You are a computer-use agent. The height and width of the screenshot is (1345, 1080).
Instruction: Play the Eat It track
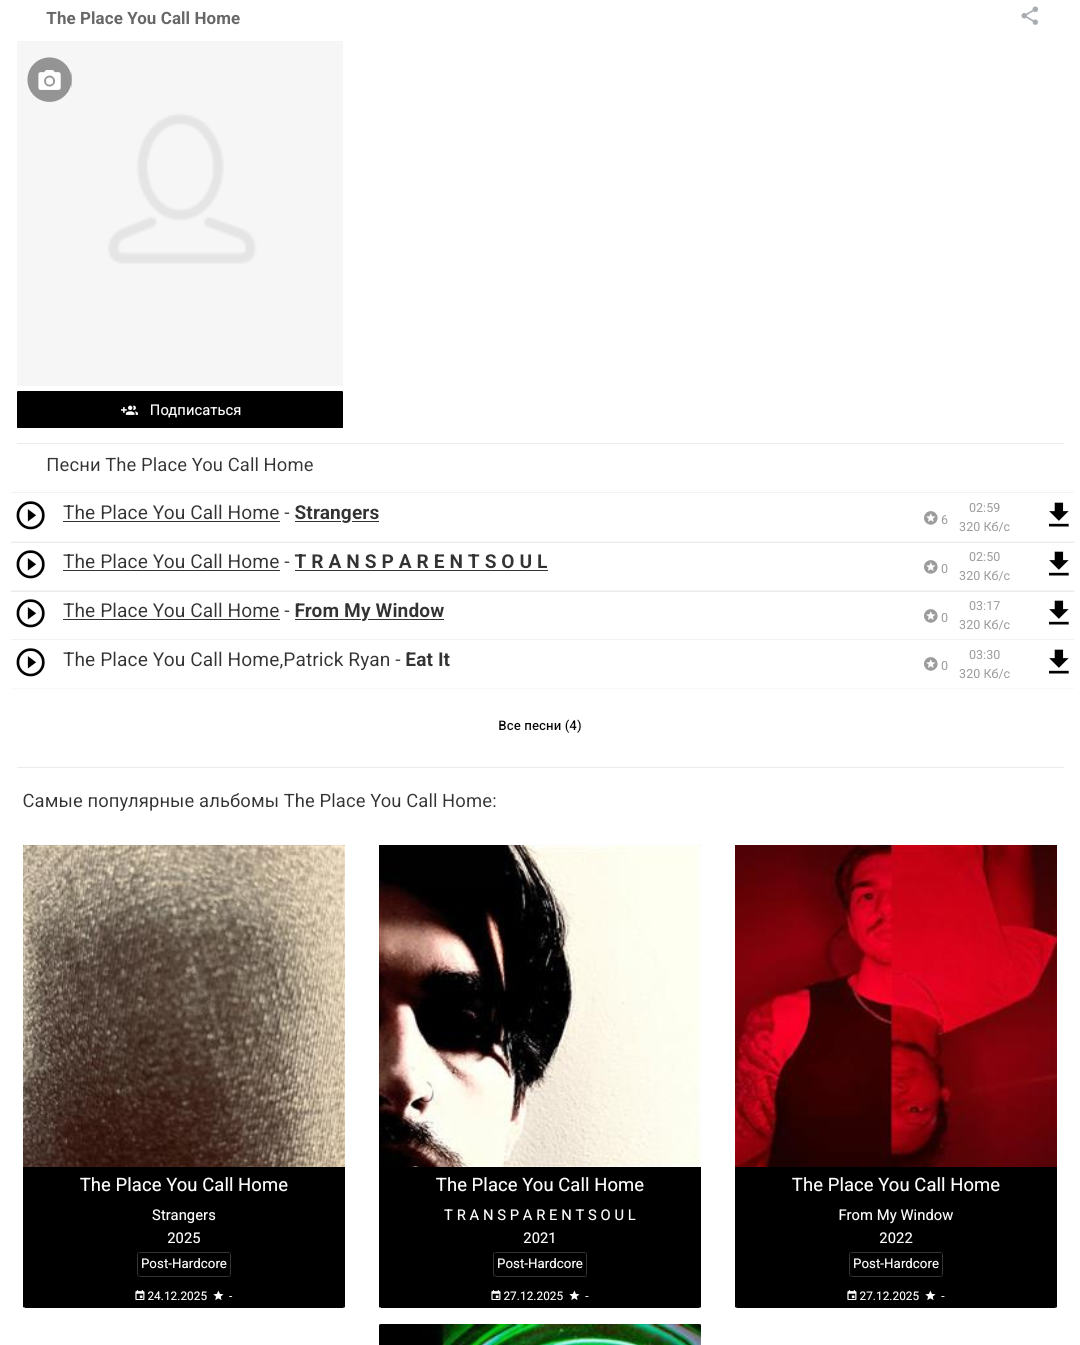coord(31,662)
